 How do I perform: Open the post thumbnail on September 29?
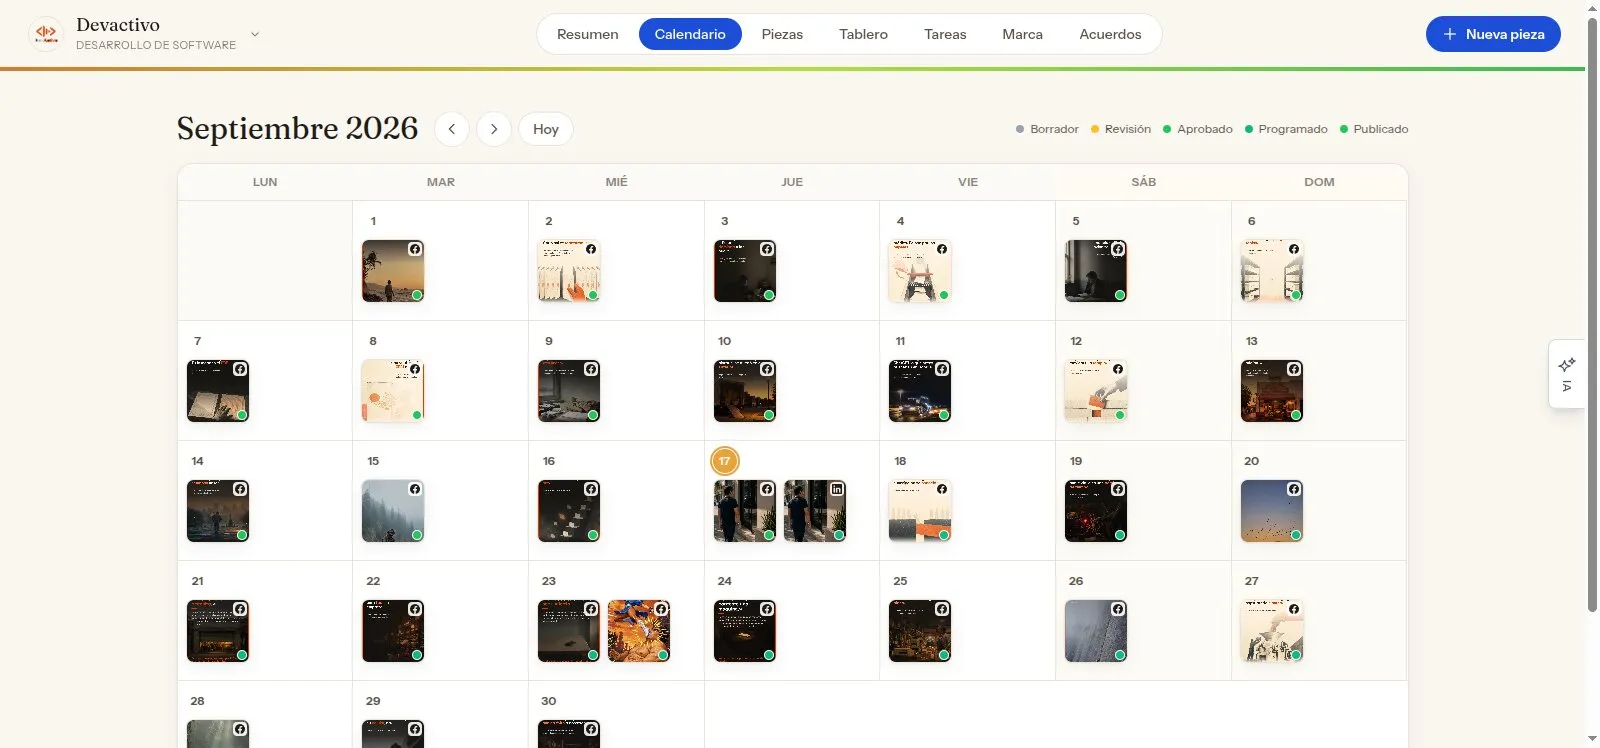pyautogui.click(x=393, y=734)
